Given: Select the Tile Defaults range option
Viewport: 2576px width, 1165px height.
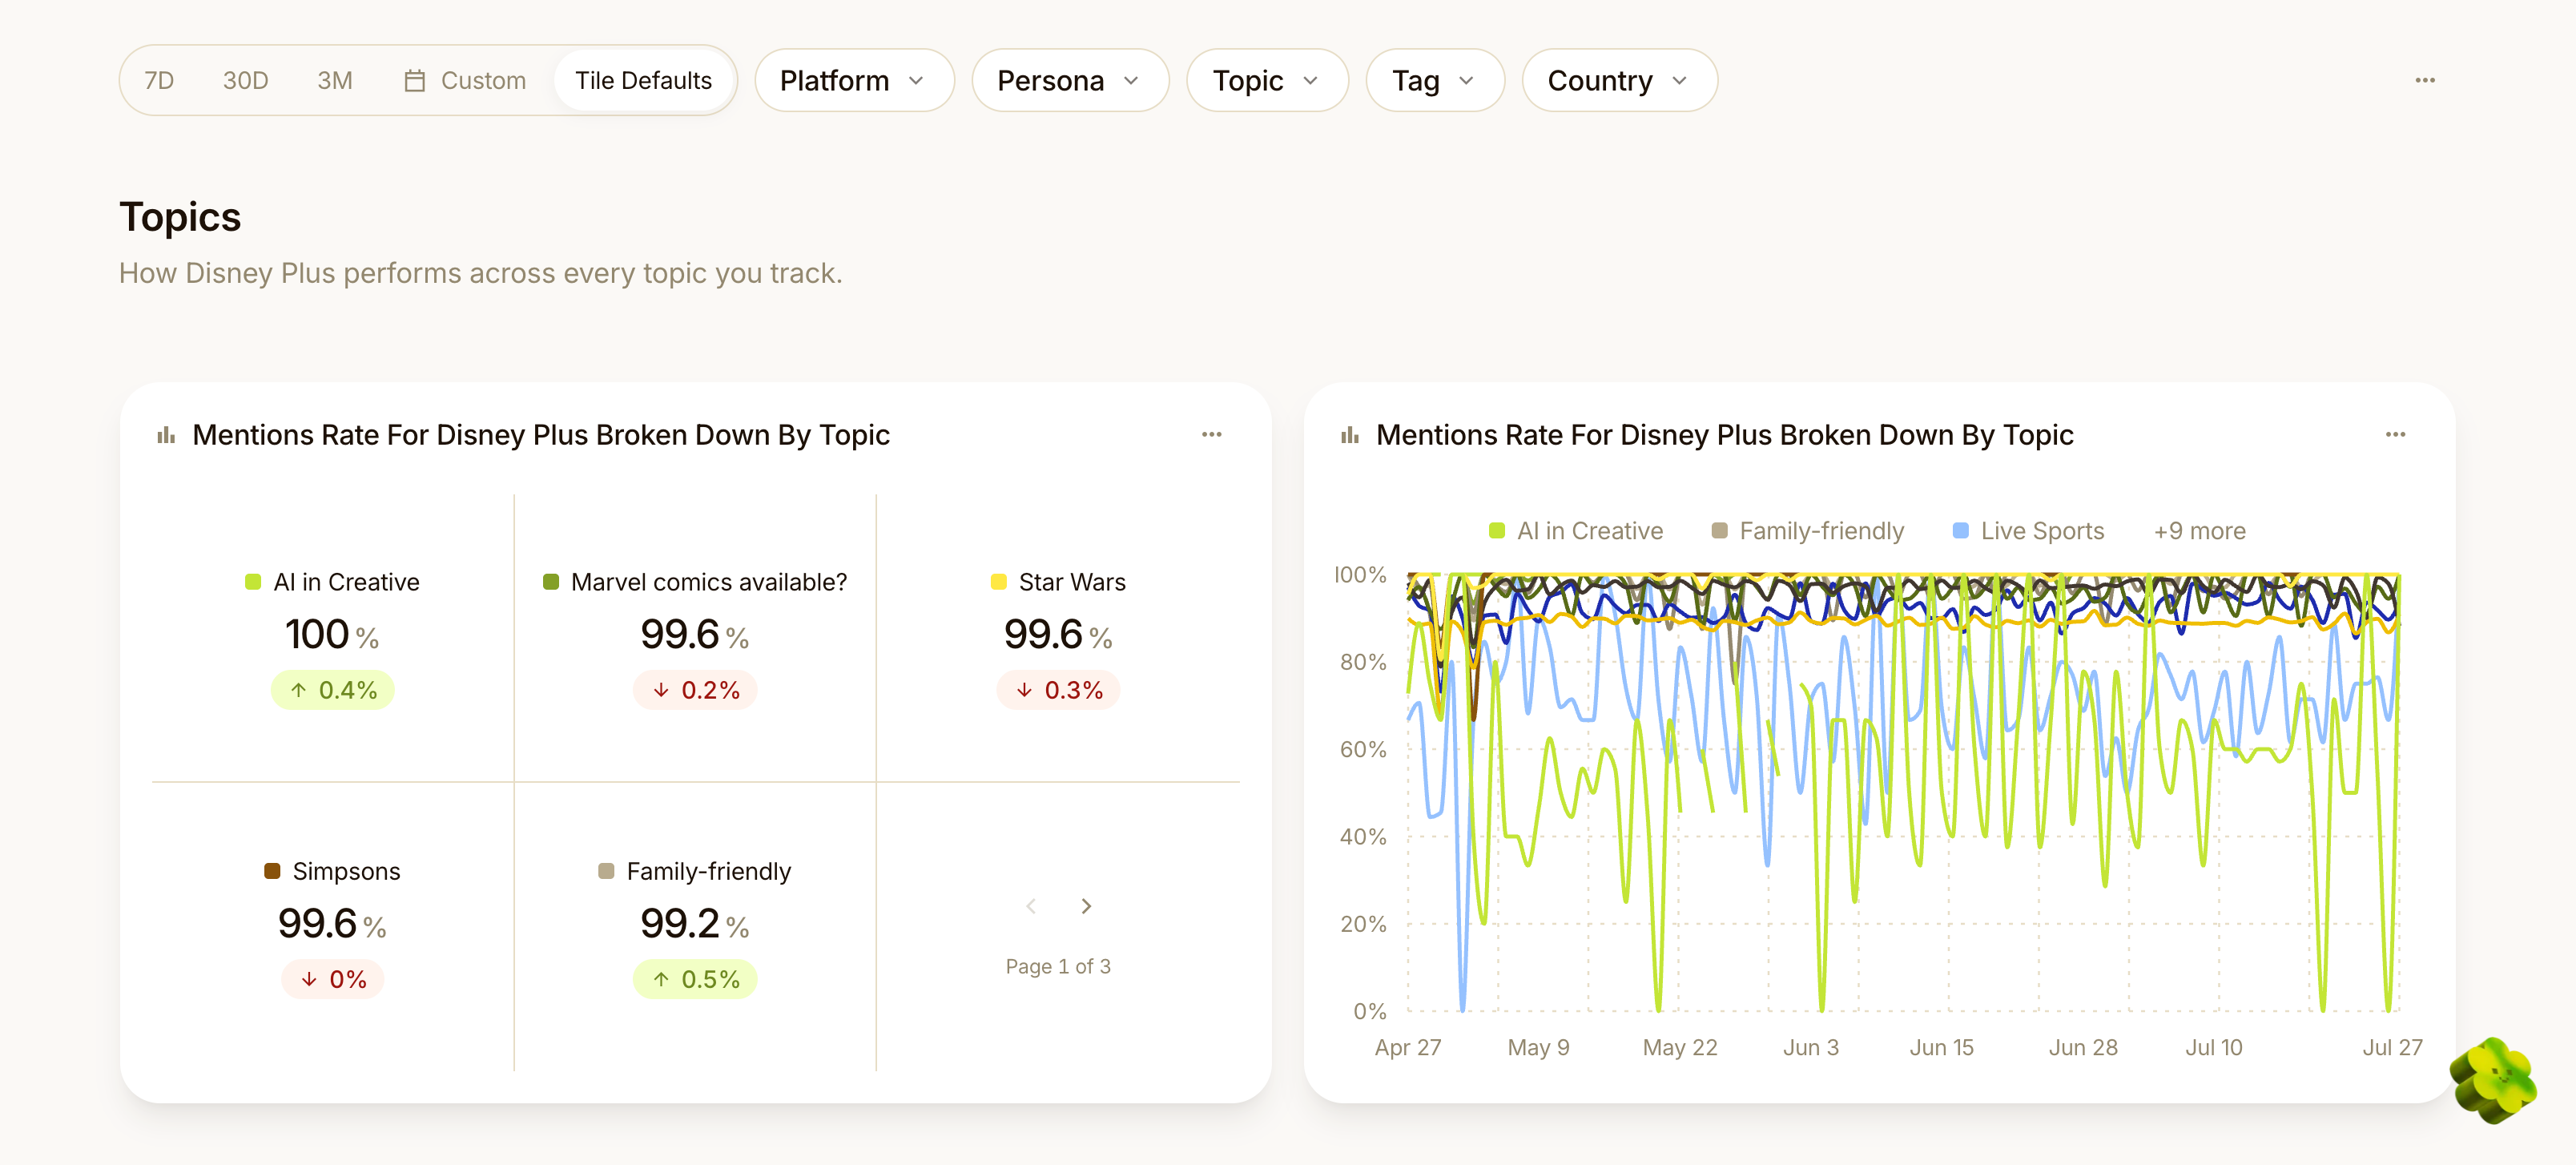Looking at the screenshot, I should point(643,80).
